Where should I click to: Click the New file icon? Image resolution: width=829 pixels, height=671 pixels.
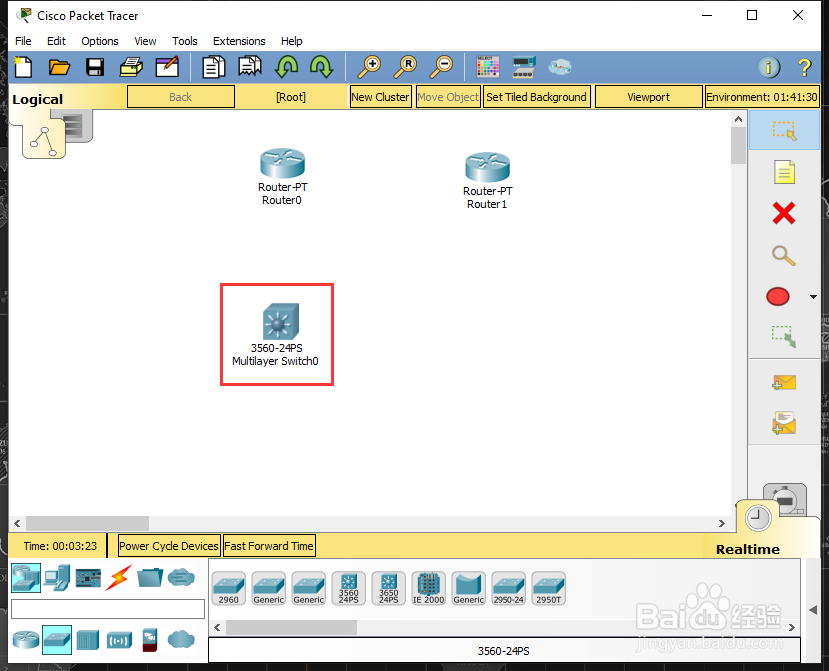[x=23, y=67]
